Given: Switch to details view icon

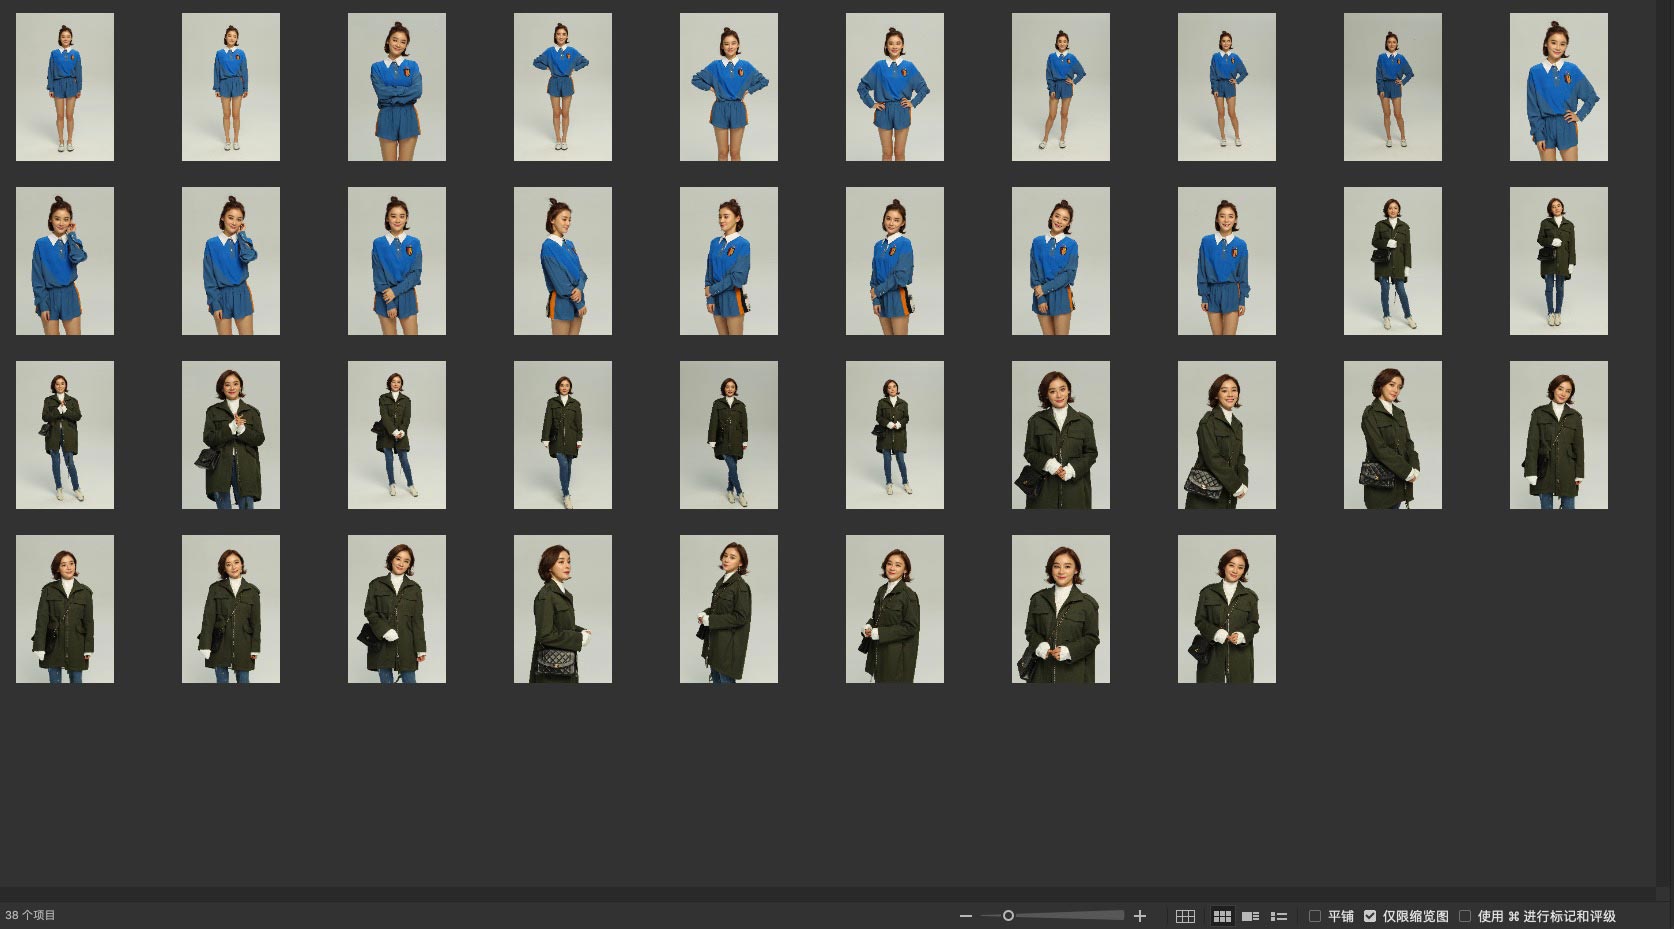Looking at the screenshot, I should pos(1250,916).
